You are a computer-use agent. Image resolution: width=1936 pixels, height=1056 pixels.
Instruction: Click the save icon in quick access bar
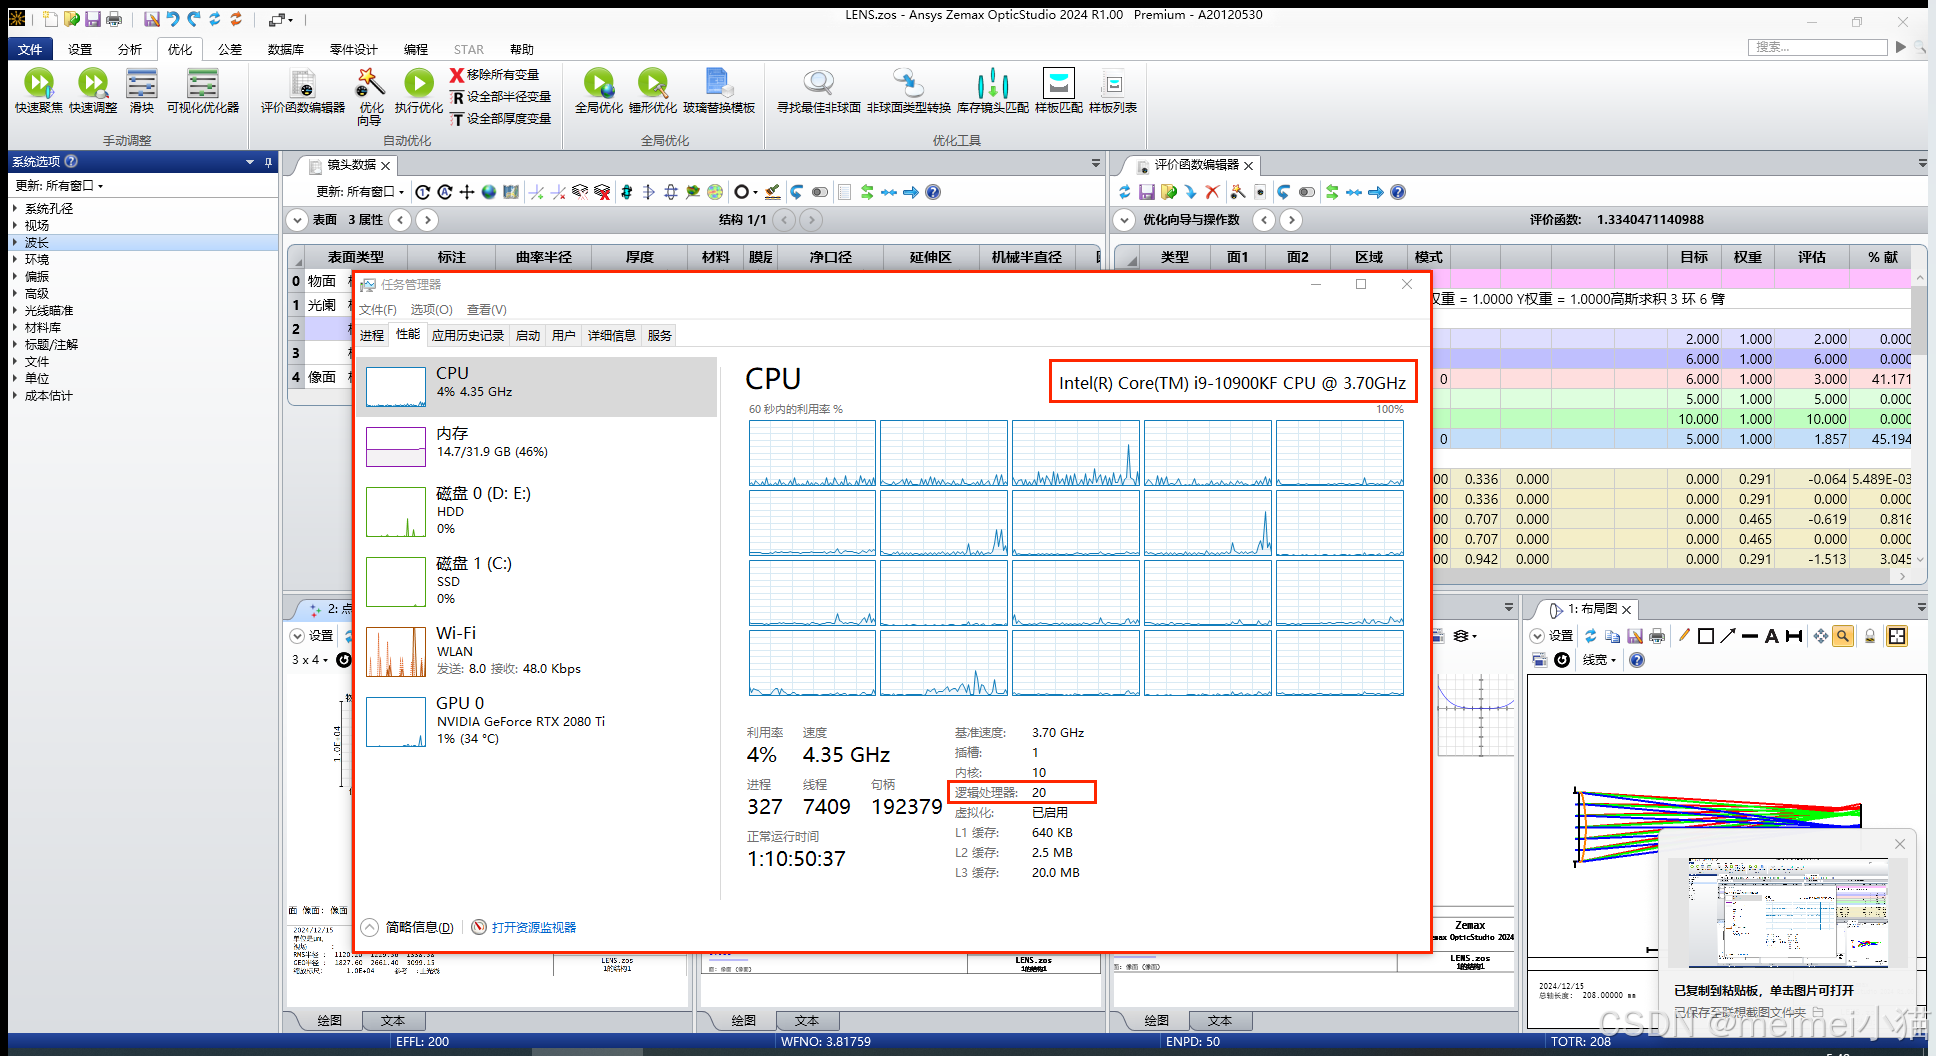click(93, 19)
